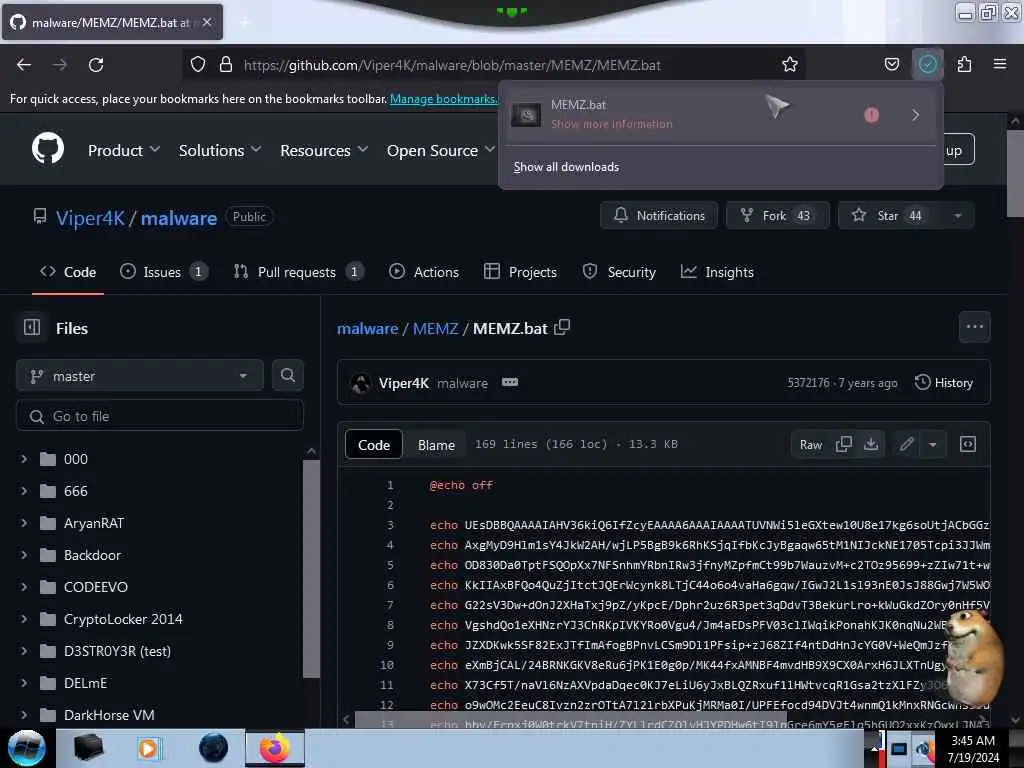Bookmark this page with the star icon

coord(790,64)
